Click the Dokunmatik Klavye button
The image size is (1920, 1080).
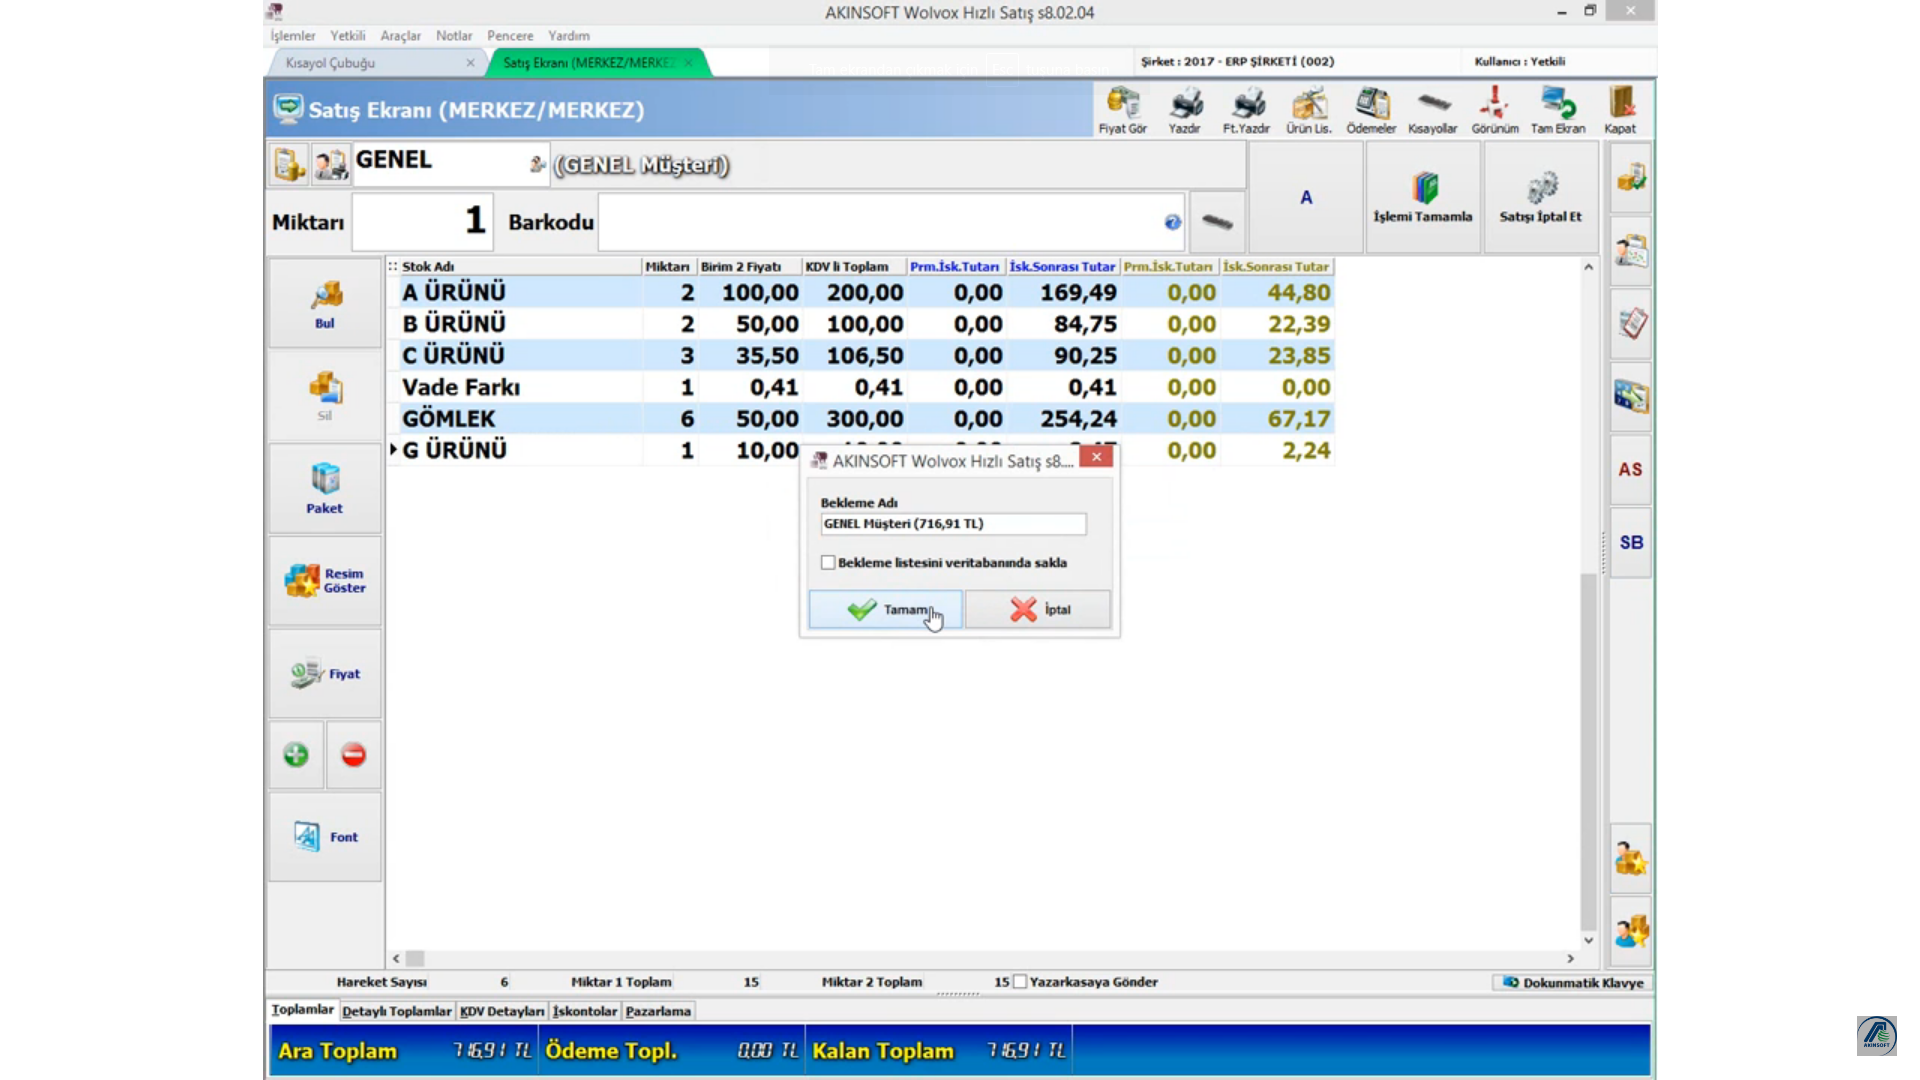(x=1573, y=983)
